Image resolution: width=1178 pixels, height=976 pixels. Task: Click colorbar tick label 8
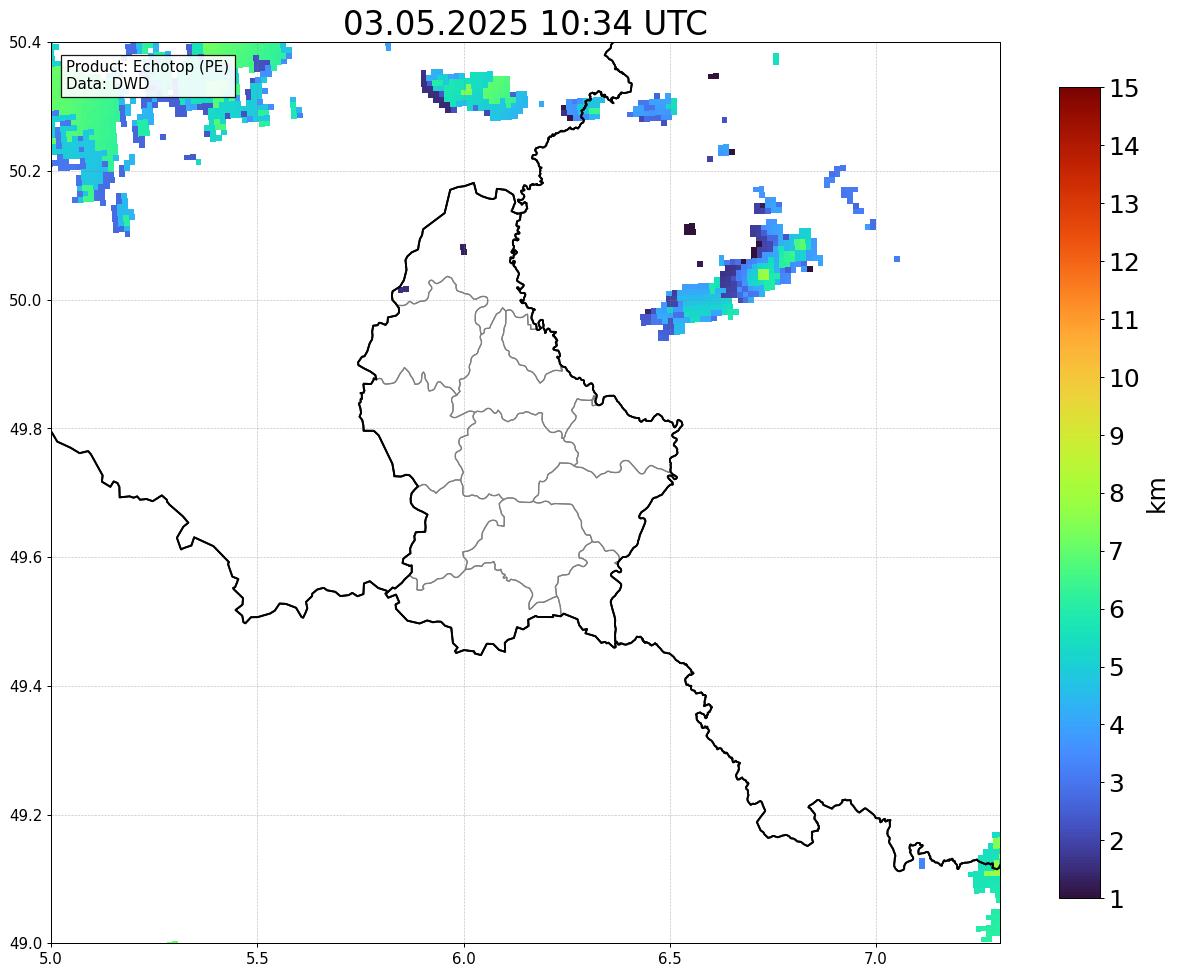[x=1117, y=494]
